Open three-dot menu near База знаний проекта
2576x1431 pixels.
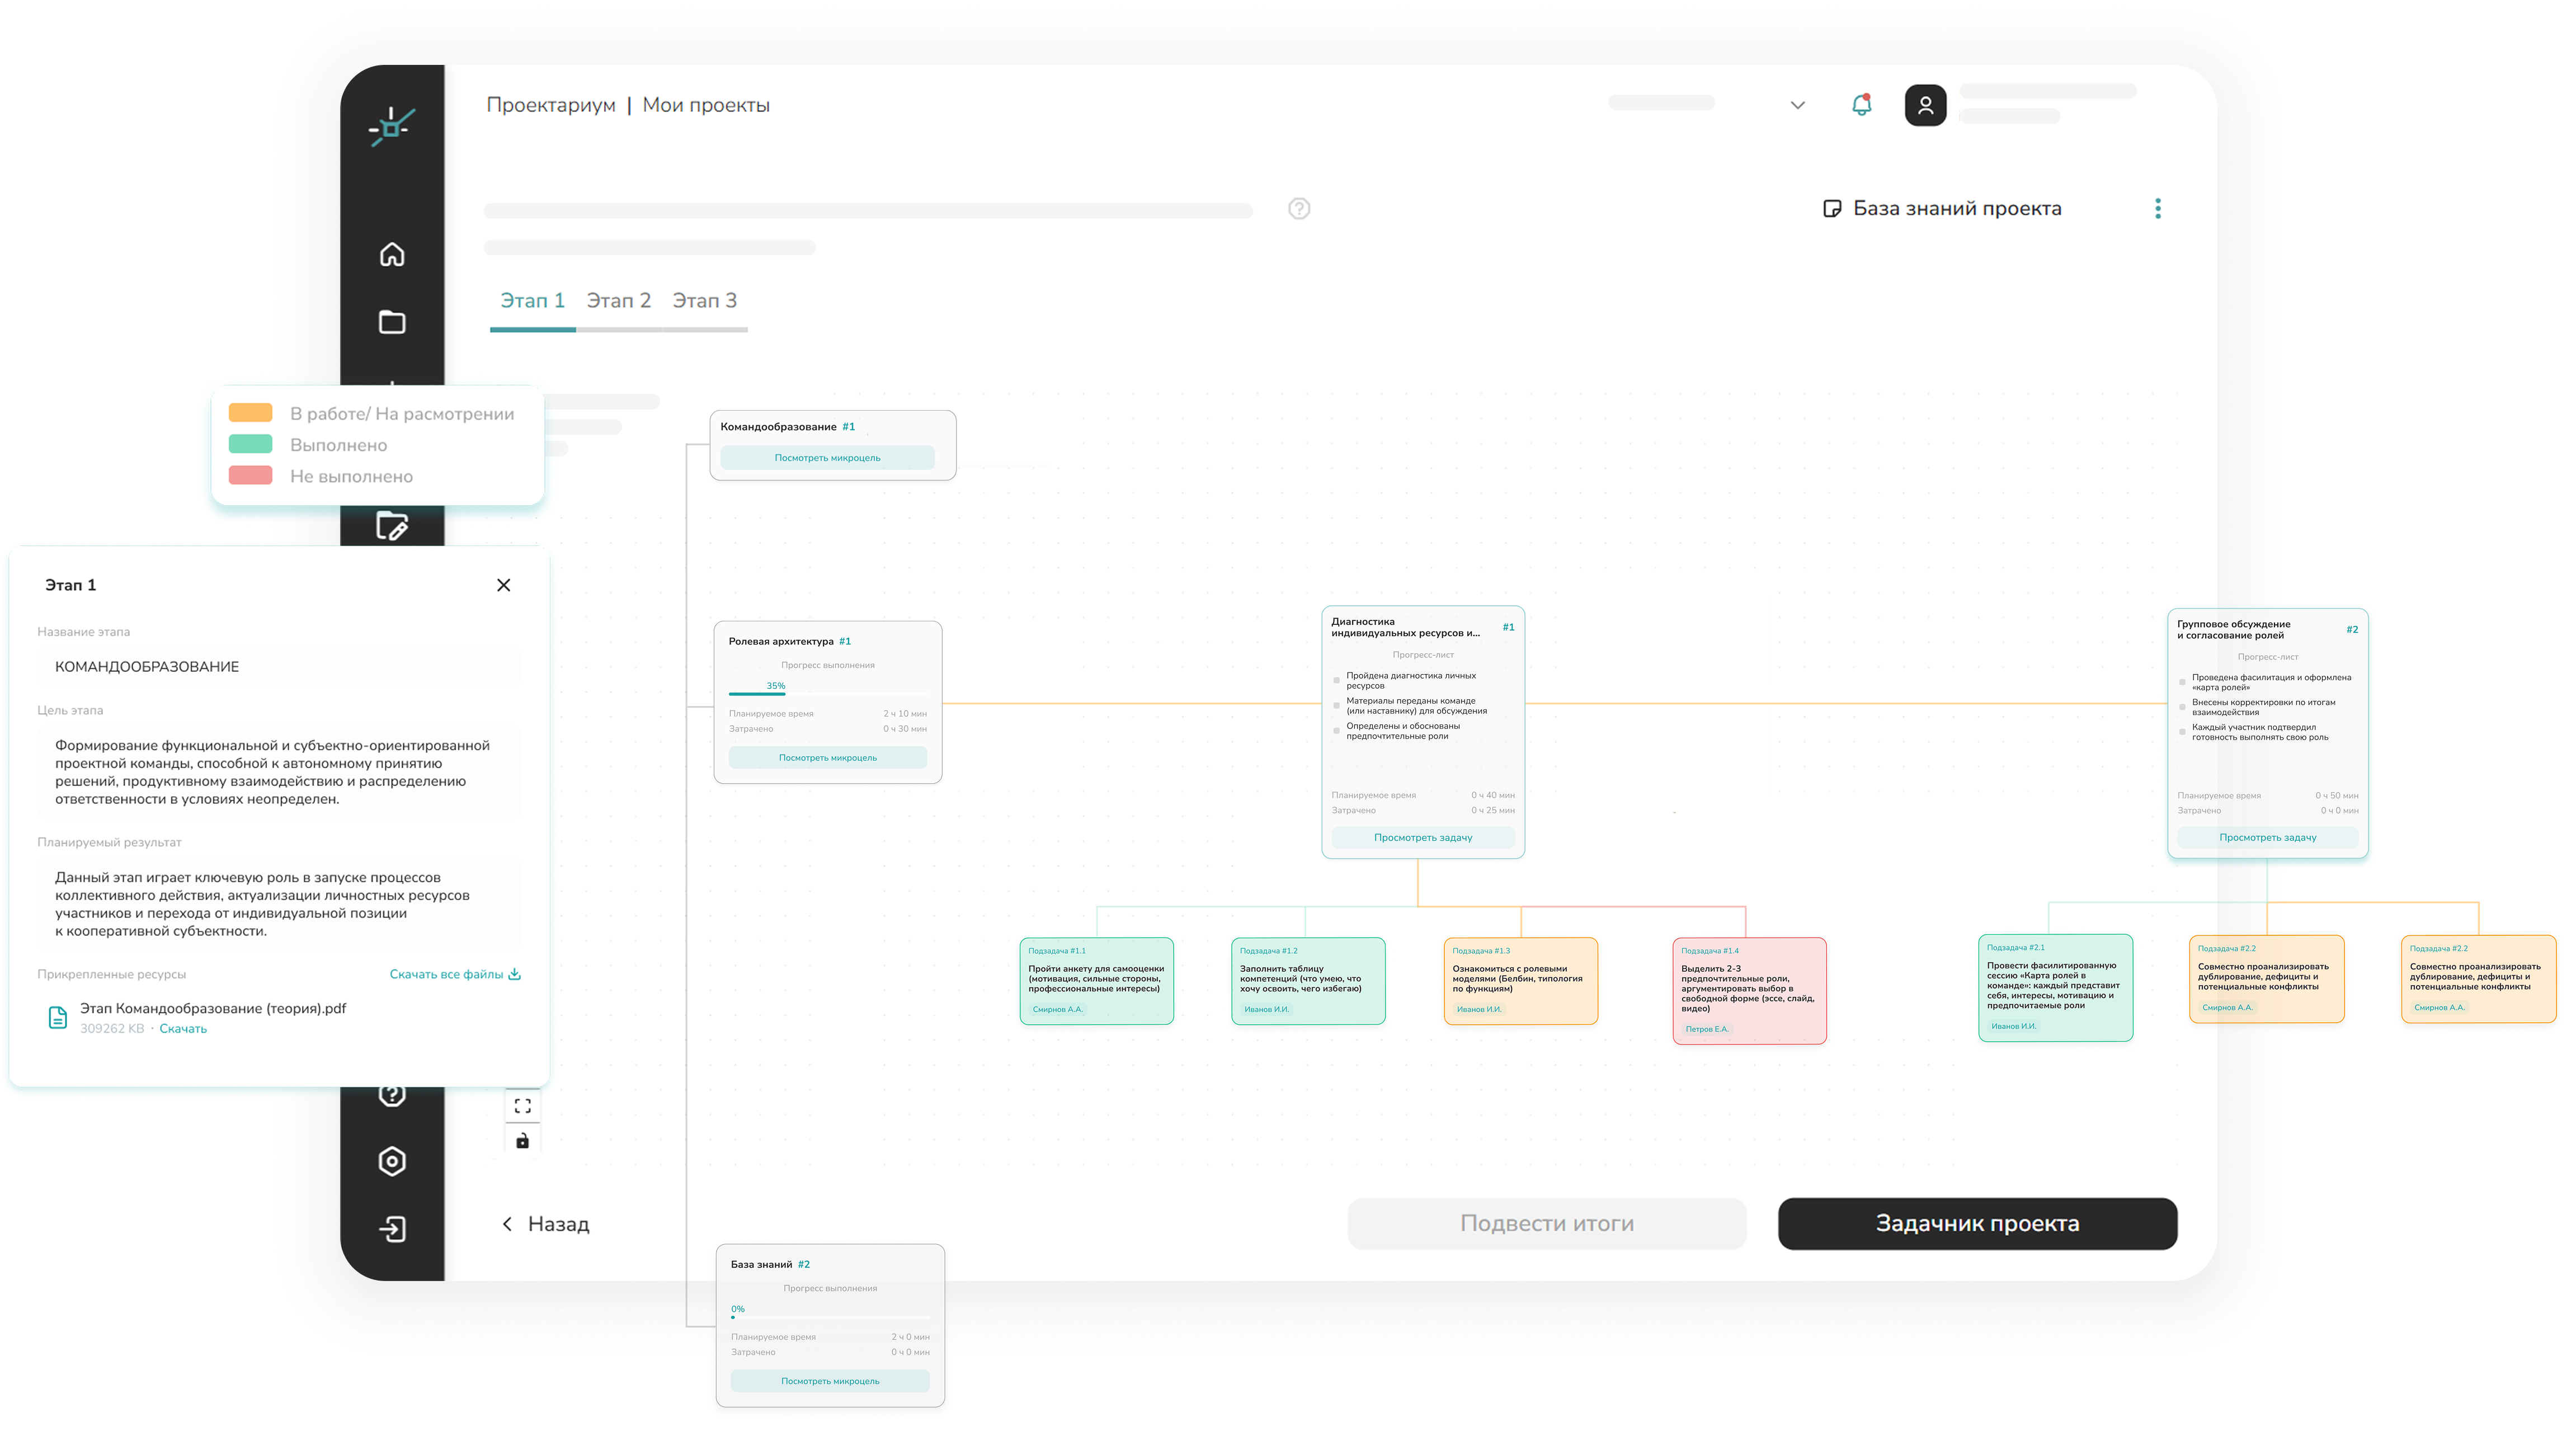[2158, 208]
